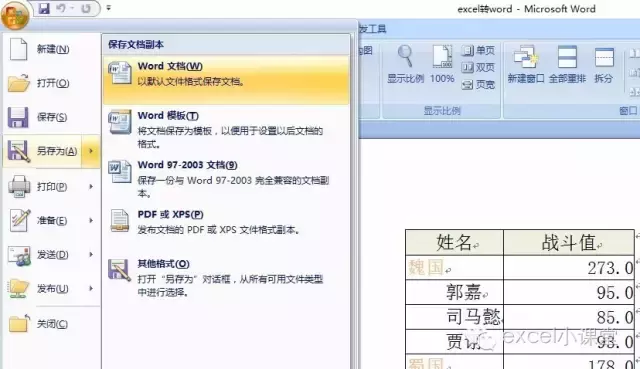Click the Word 模板 file icon
This screenshot has height=369, width=640.
click(120, 122)
